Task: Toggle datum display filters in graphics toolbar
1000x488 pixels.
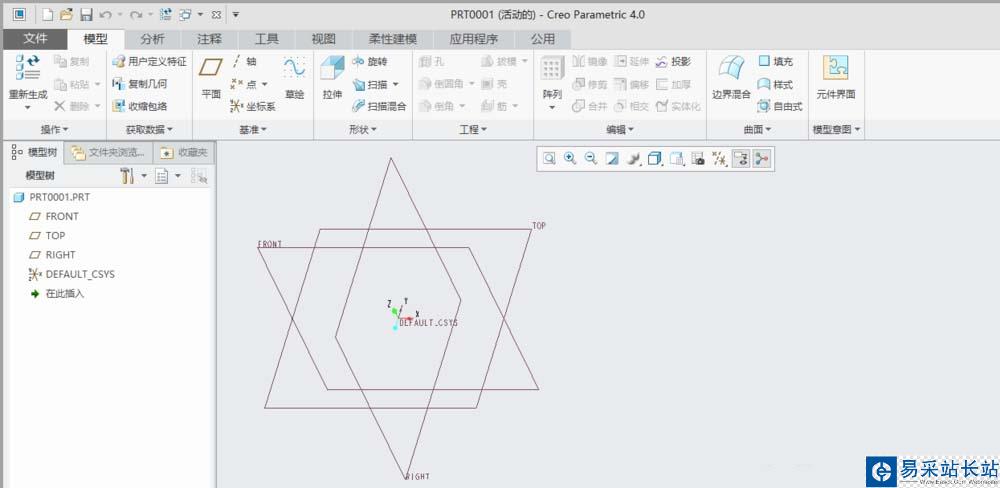Action: tap(719, 159)
